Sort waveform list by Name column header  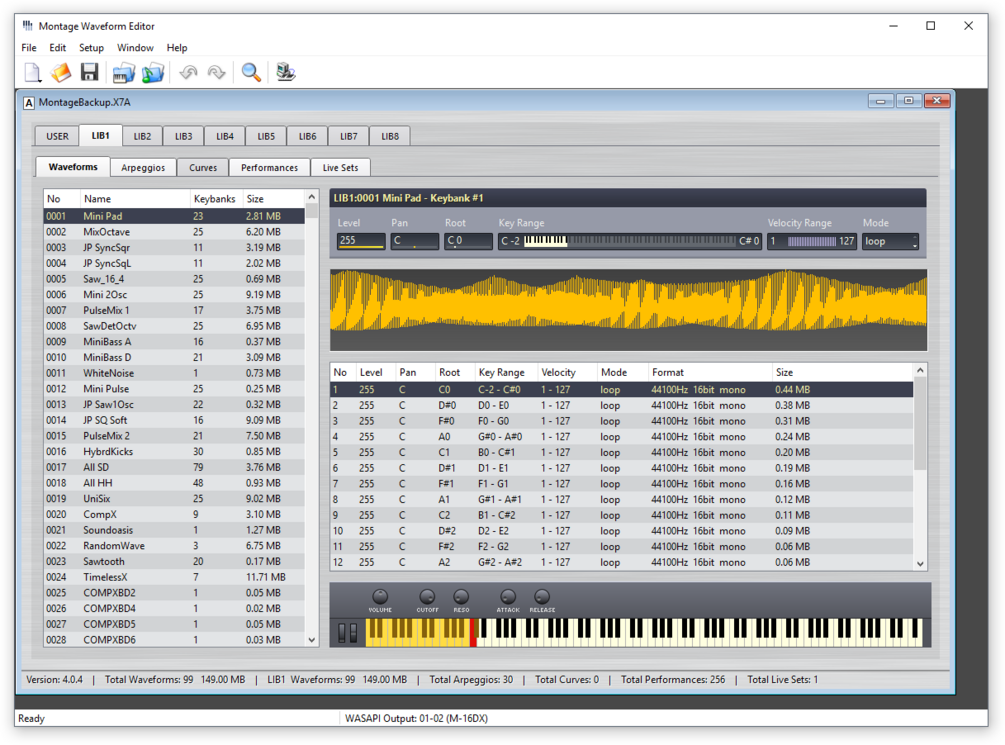click(x=135, y=199)
